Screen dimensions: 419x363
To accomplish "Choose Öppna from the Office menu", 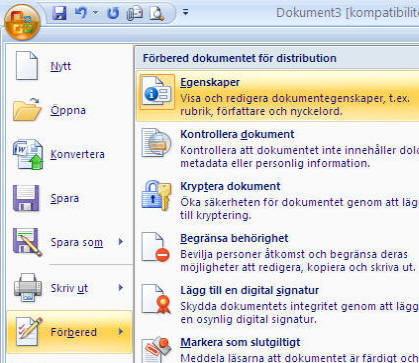I will coord(68,110).
